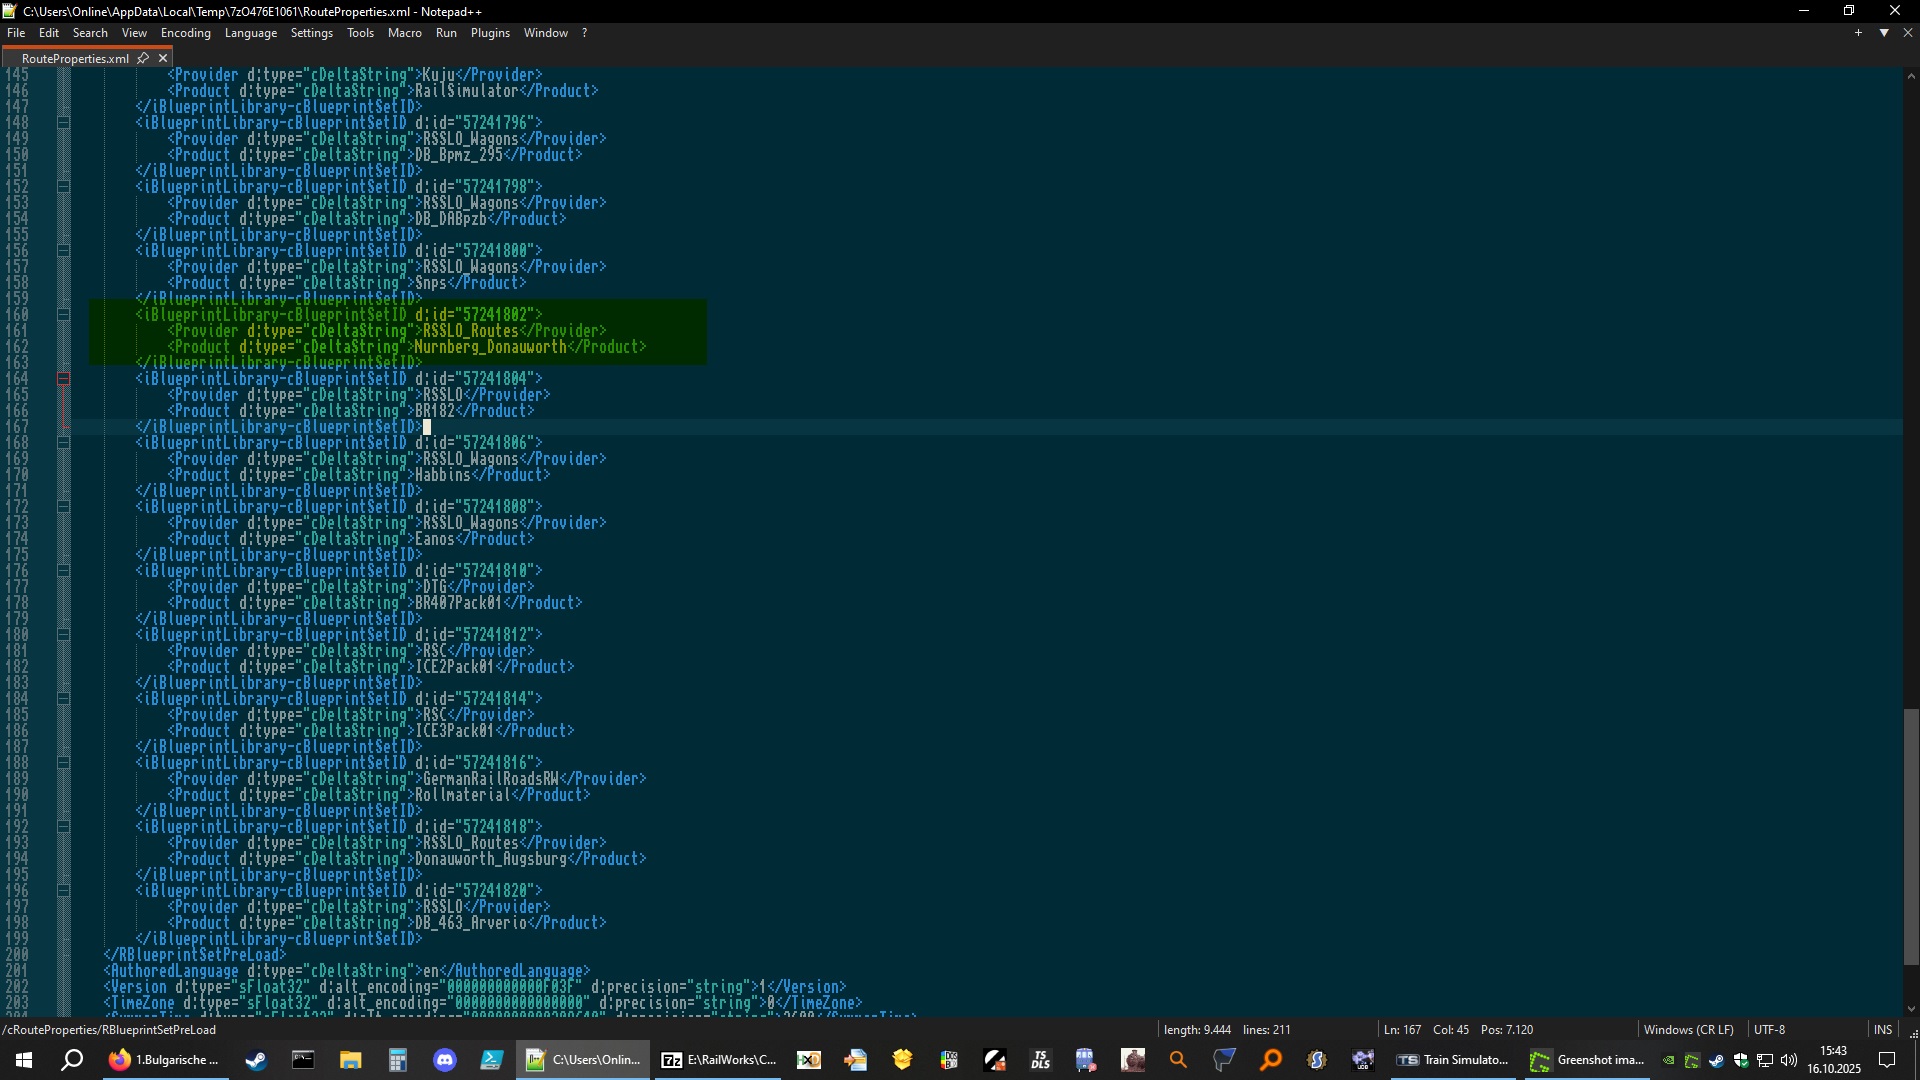Switch to Train Simulator taskbar window
Image resolution: width=1920 pixels, height=1080 pixels.
pyautogui.click(x=1453, y=1060)
